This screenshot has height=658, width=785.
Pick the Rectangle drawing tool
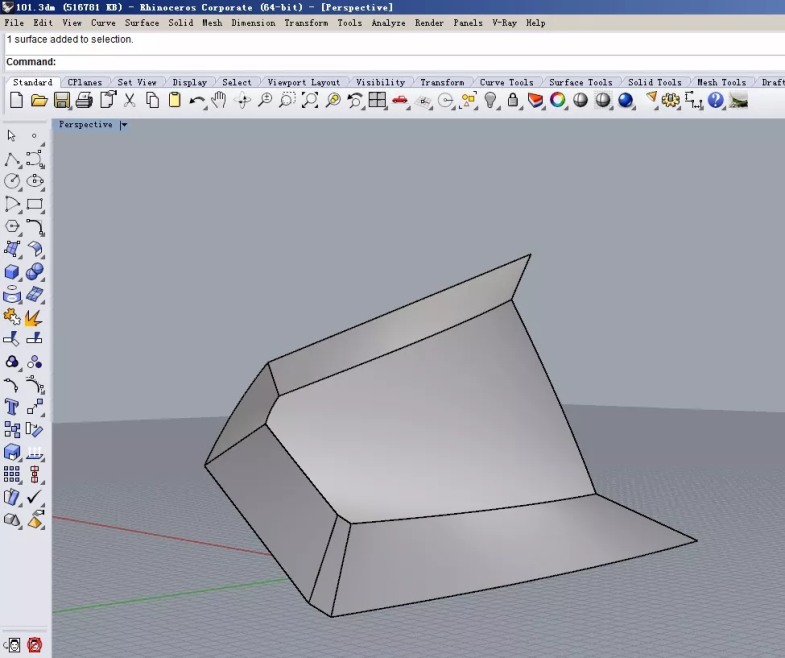pyautogui.click(x=34, y=205)
